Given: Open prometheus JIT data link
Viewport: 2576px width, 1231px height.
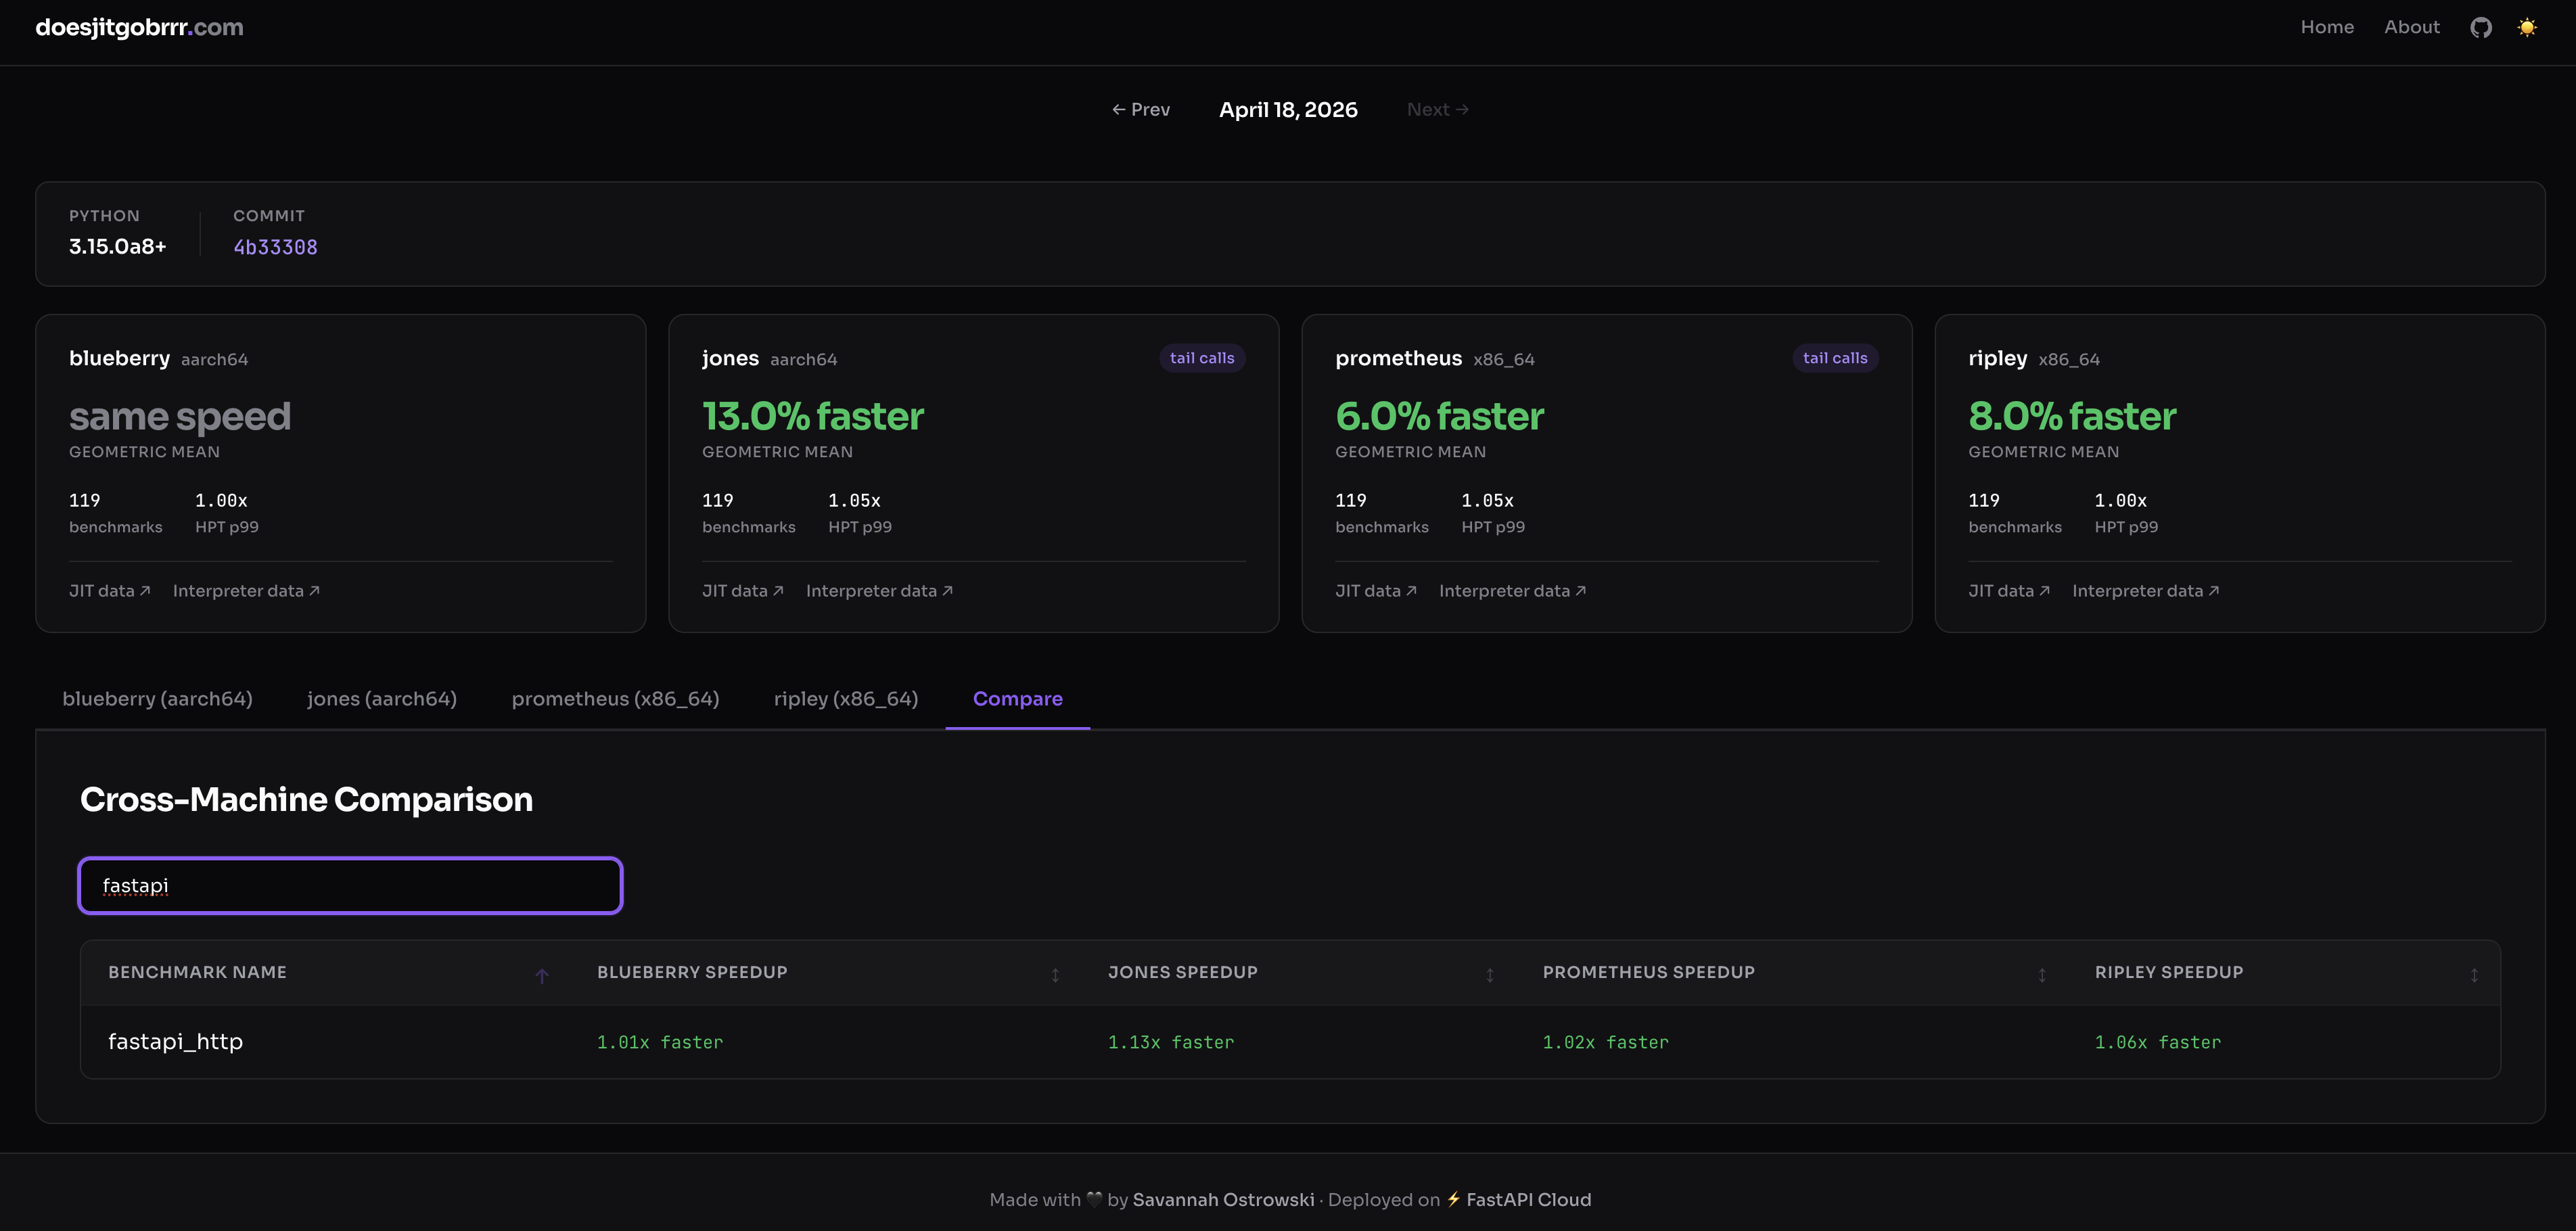Looking at the screenshot, I should (x=1375, y=591).
